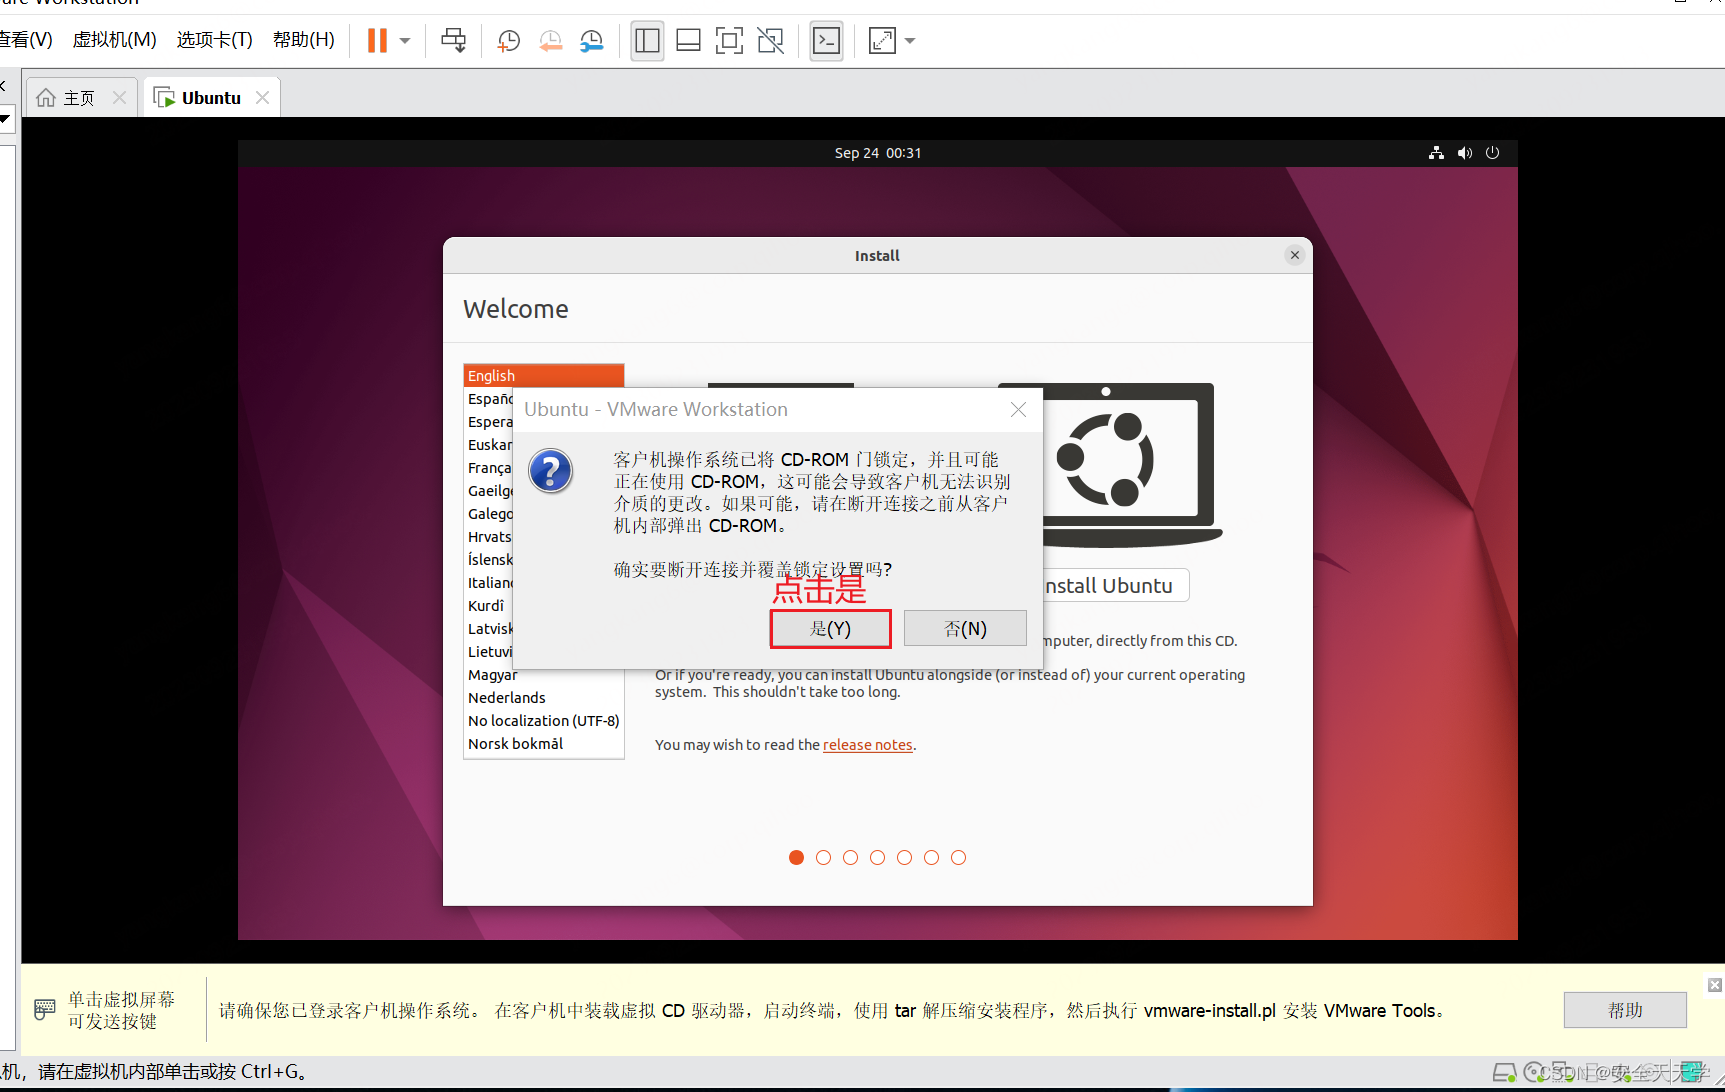Select Magyar in the language list
The width and height of the screenshot is (1725, 1092).
tap(492, 675)
